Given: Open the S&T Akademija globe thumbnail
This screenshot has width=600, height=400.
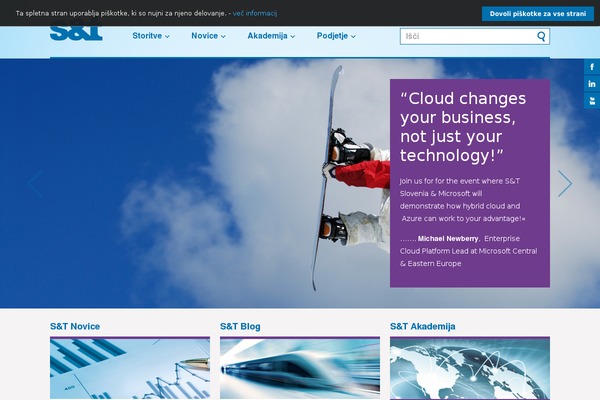Looking at the screenshot, I should (470, 368).
